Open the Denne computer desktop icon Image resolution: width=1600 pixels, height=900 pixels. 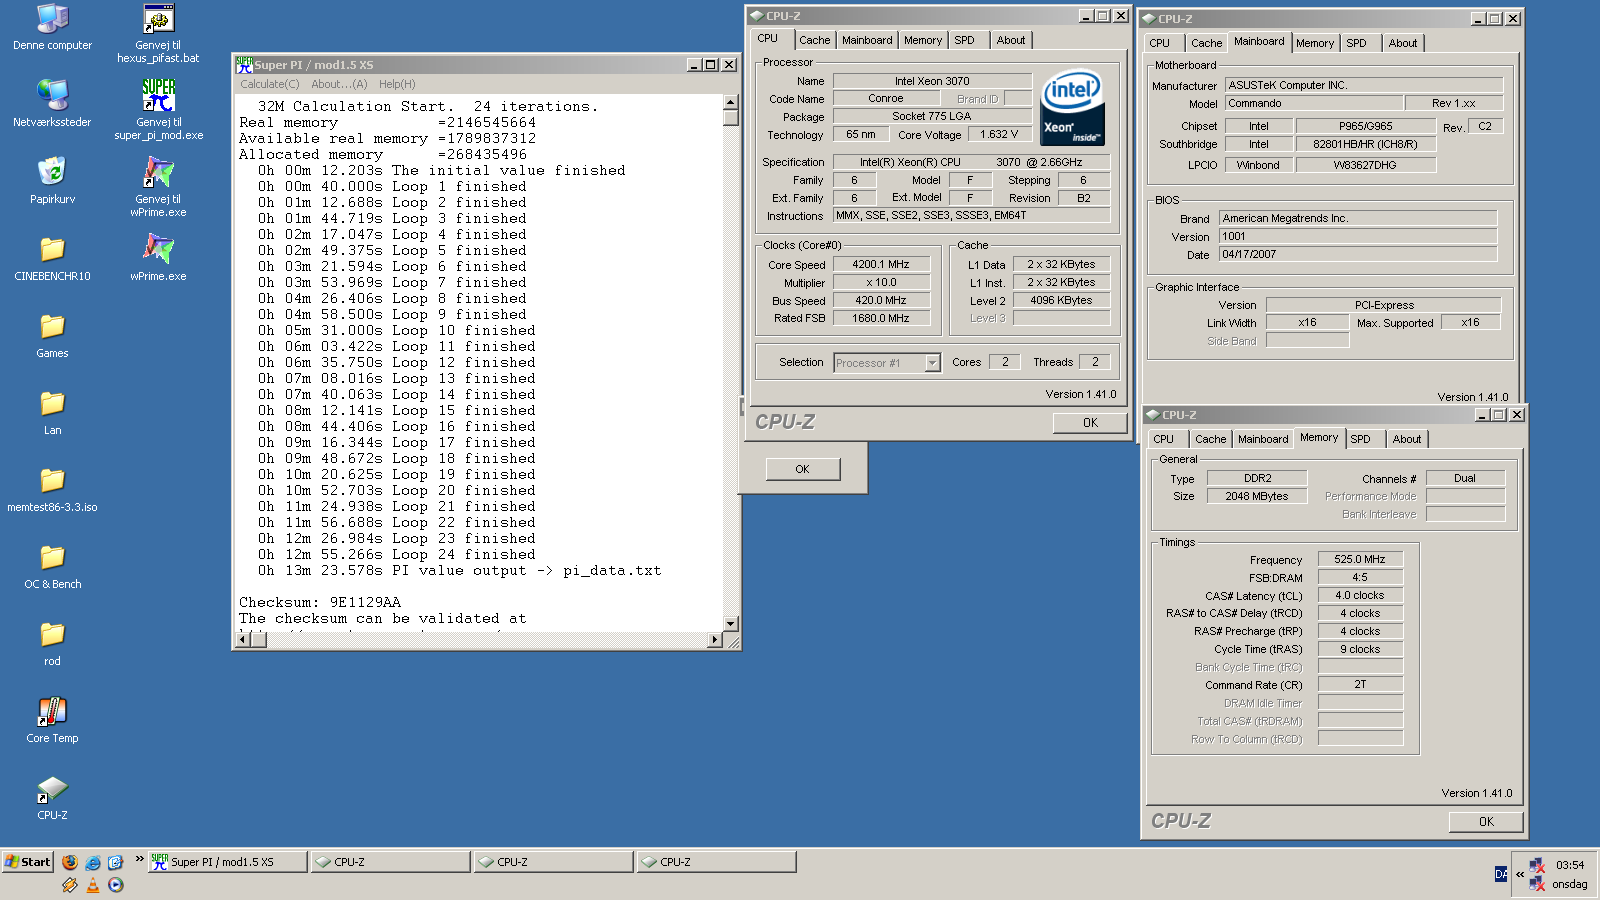[x=52, y=28]
